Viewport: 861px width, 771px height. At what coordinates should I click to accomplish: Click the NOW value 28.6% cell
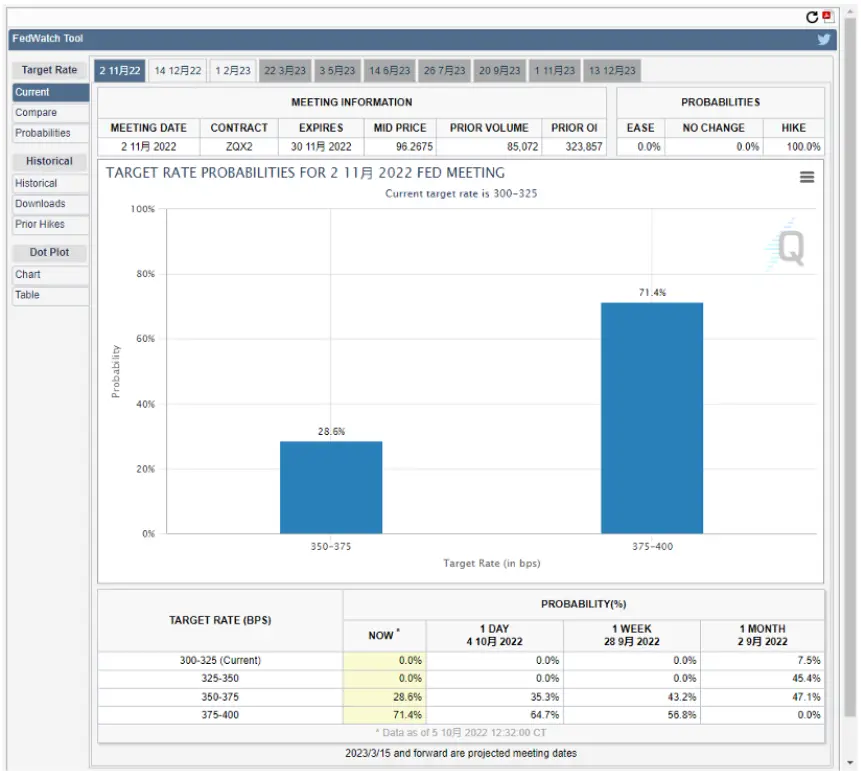tap(384, 697)
